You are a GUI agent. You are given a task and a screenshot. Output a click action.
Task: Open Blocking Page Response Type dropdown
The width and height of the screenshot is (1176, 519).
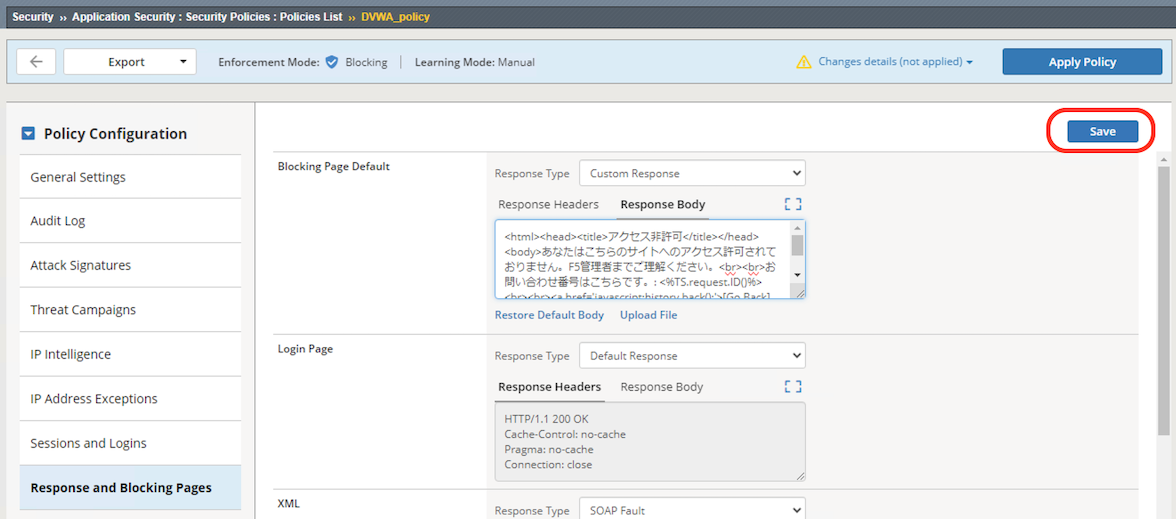pos(692,173)
